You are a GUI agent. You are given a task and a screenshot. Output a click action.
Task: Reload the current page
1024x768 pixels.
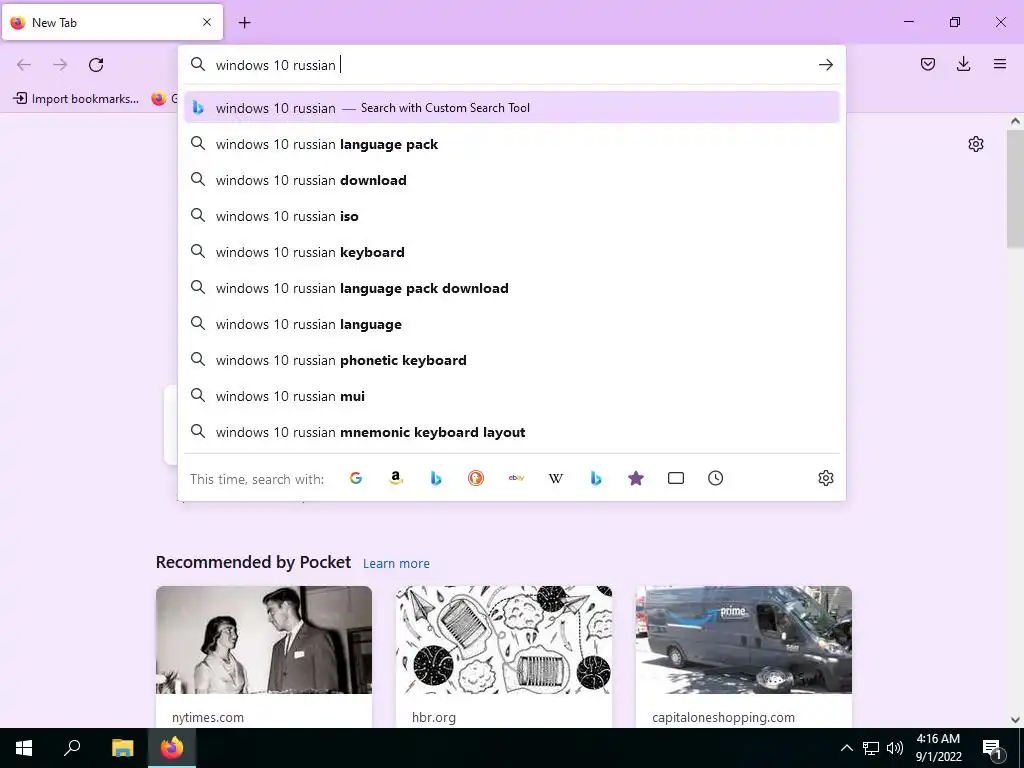(96, 65)
